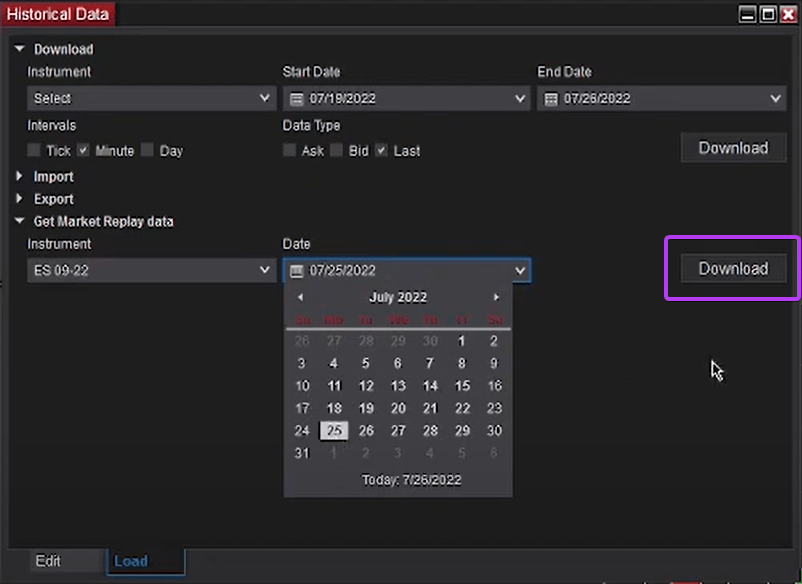
Task: Click the Start Date calendar icon
Action: pyautogui.click(x=297, y=99)
